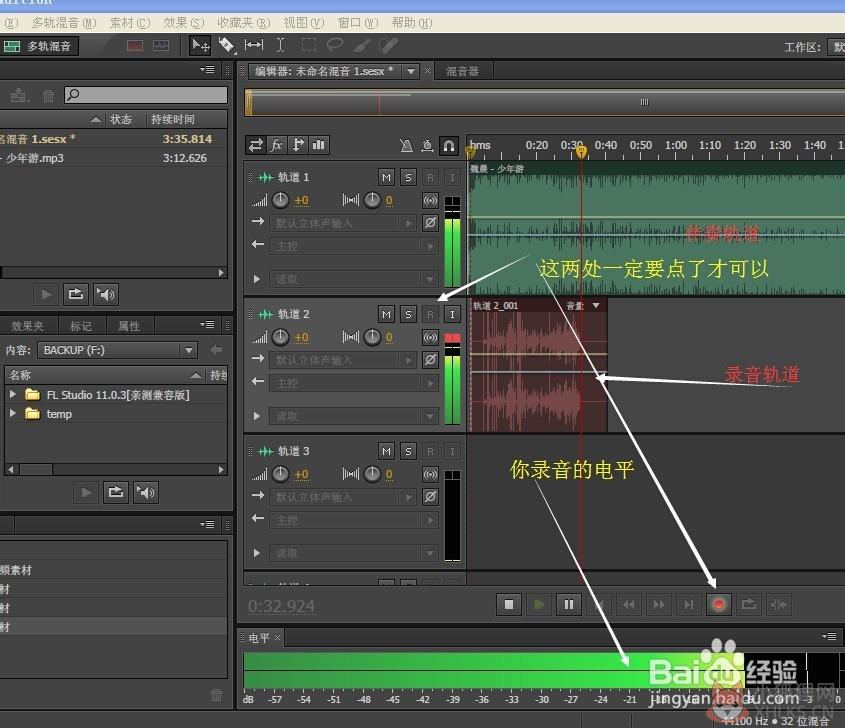
Task: Select the Time Selection tool
Action: pos(280,45)
